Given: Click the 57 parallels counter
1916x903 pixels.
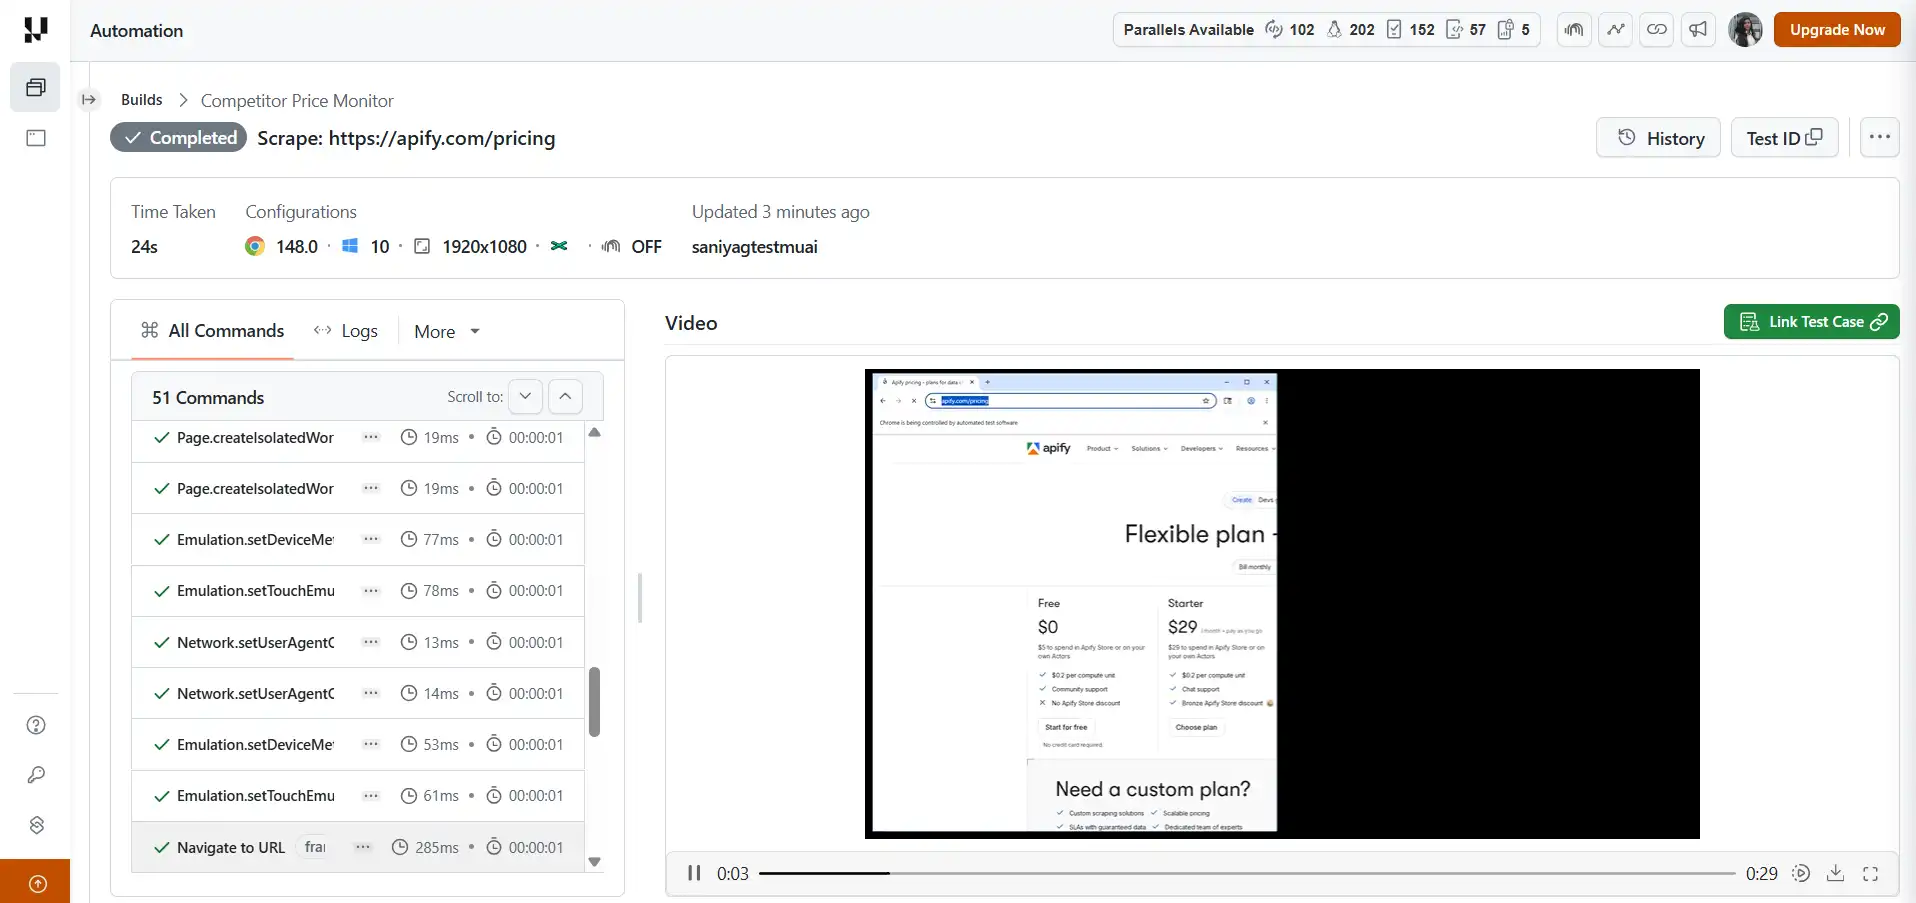Looking at the screenshot, I should click(x=1466, y=30).
